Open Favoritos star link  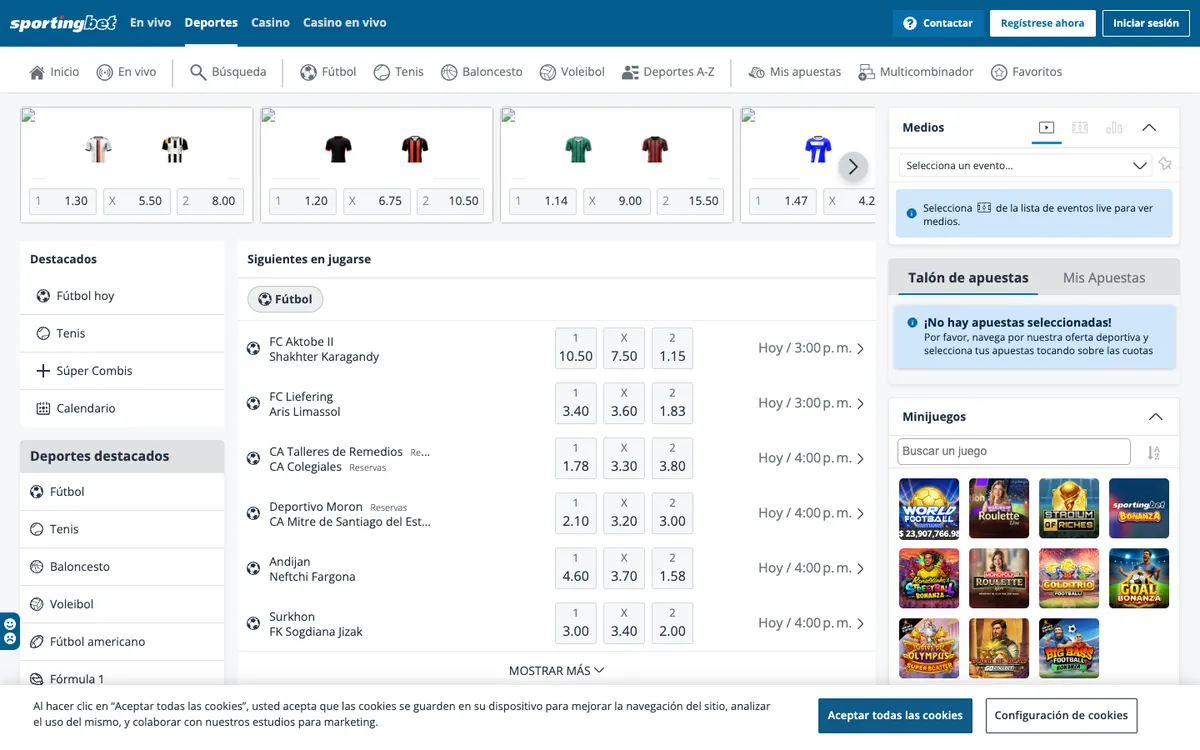pyautogui.click(x=1026, y=72)
